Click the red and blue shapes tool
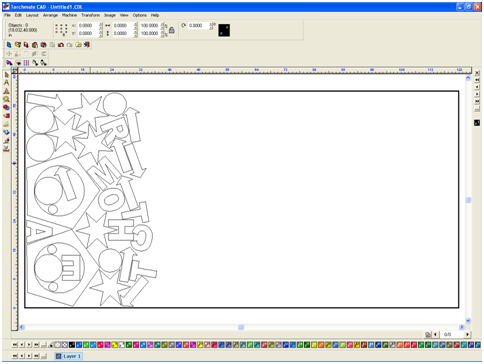Image resolution: width=484 pixels, height=364 pixels. pos(6,107)
